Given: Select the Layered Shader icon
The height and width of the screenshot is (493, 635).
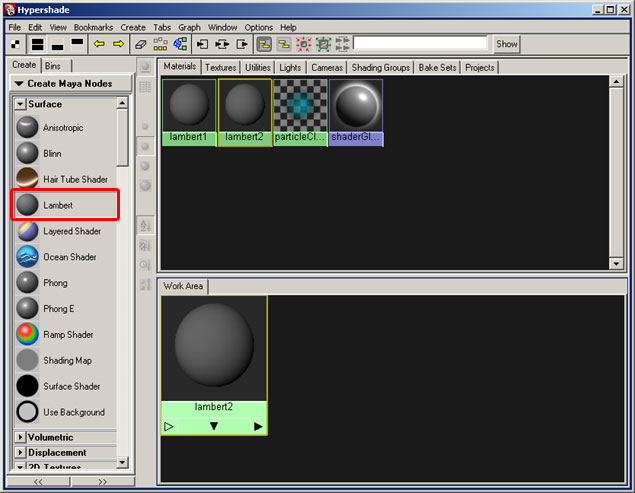Looking at the screenshot, I should point(28,231).
